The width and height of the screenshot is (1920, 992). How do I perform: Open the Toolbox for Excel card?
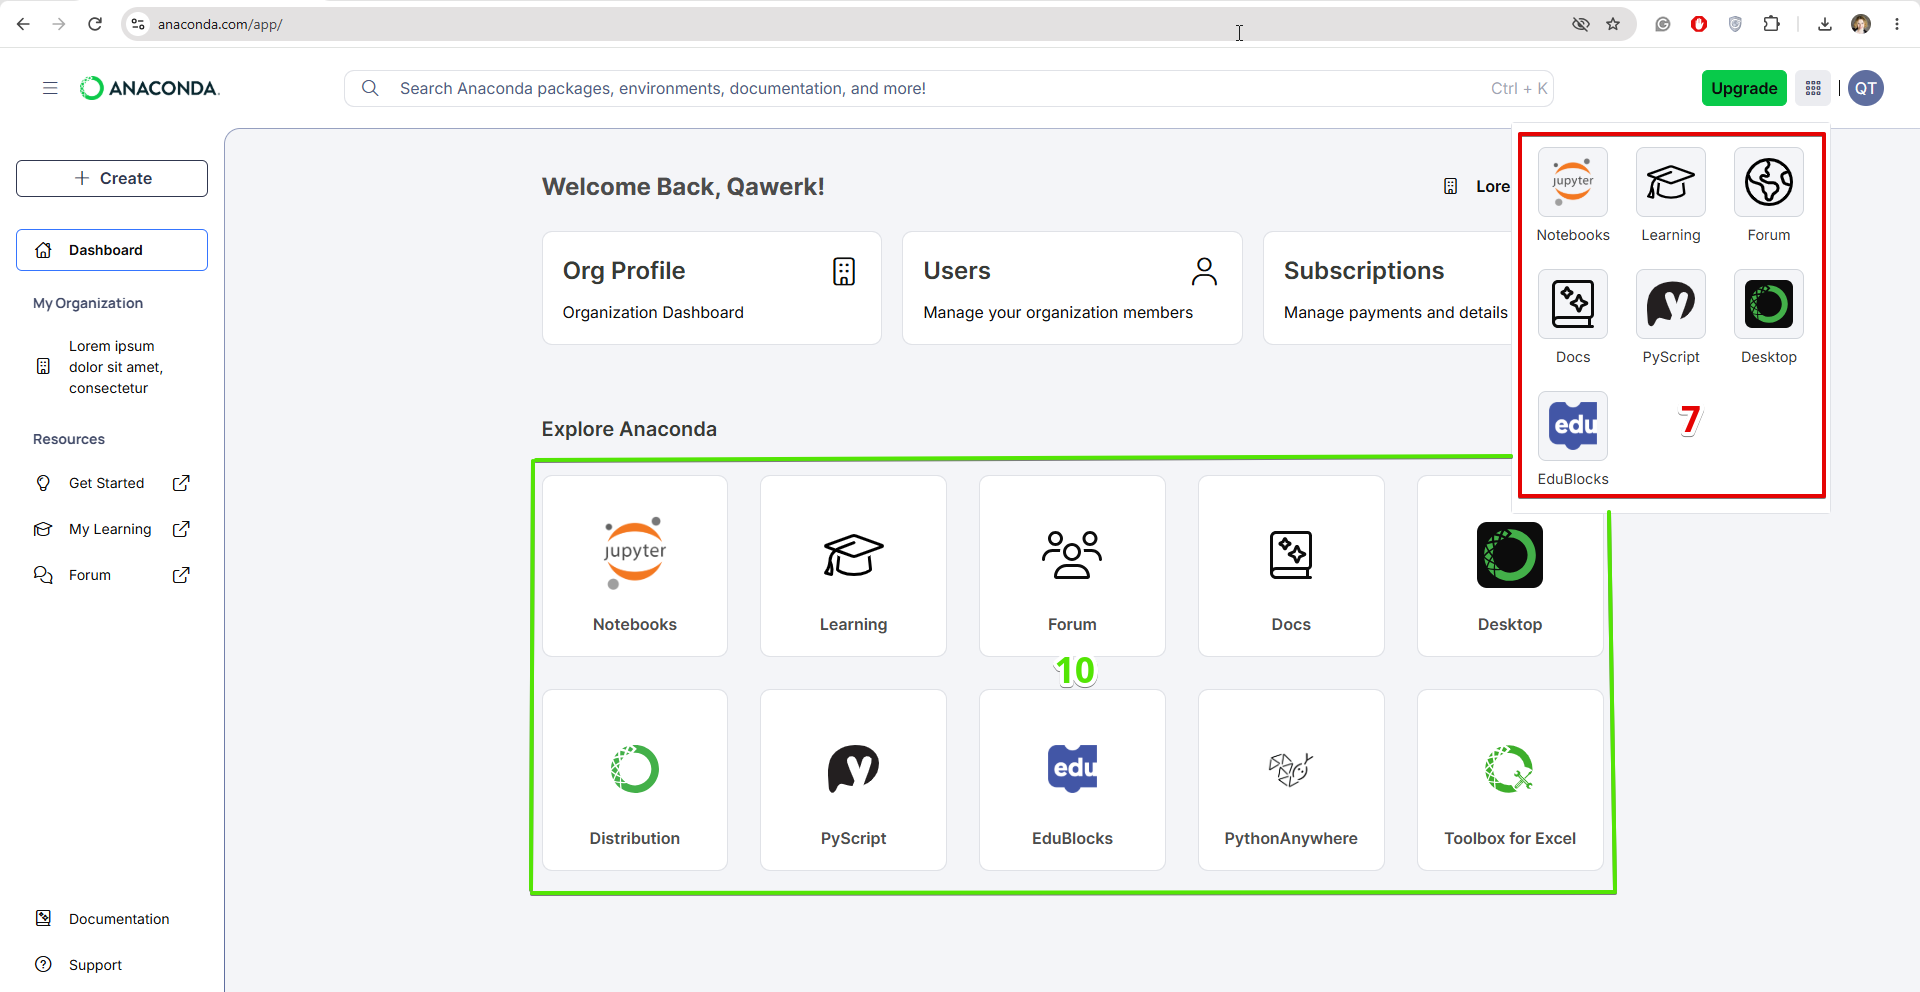click(x=1510, y=780)
